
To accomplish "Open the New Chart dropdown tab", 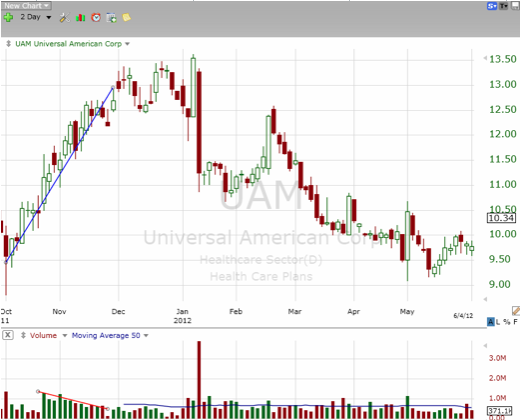I will pos(26,6).
